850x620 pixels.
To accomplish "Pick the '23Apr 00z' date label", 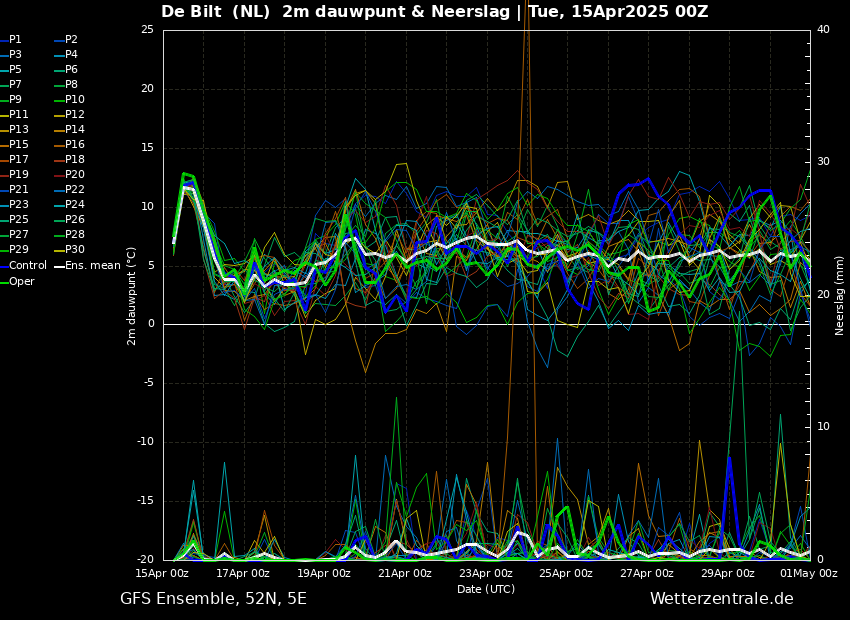I will point(486,573).
